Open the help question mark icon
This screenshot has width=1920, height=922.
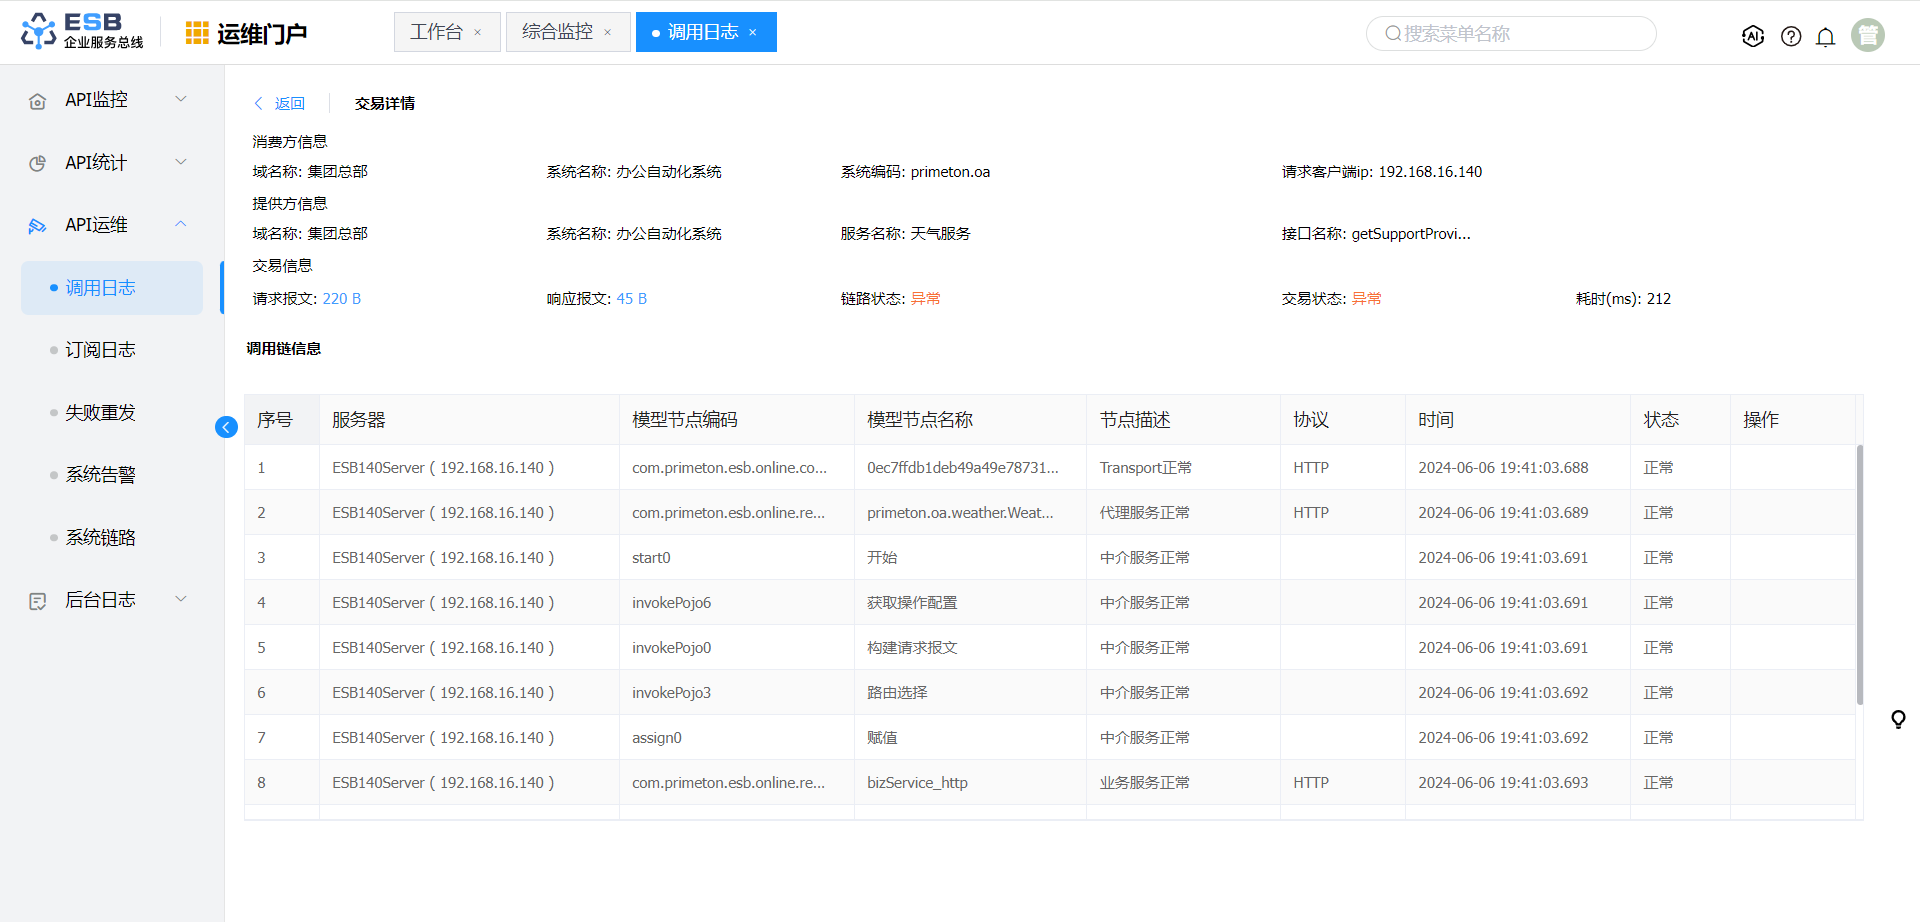tap(1791, 36)
